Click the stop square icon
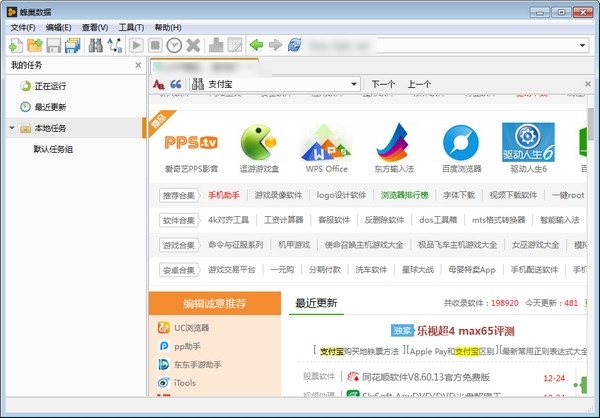The height and width of the screenshot is (418, 600). [155, 46]
